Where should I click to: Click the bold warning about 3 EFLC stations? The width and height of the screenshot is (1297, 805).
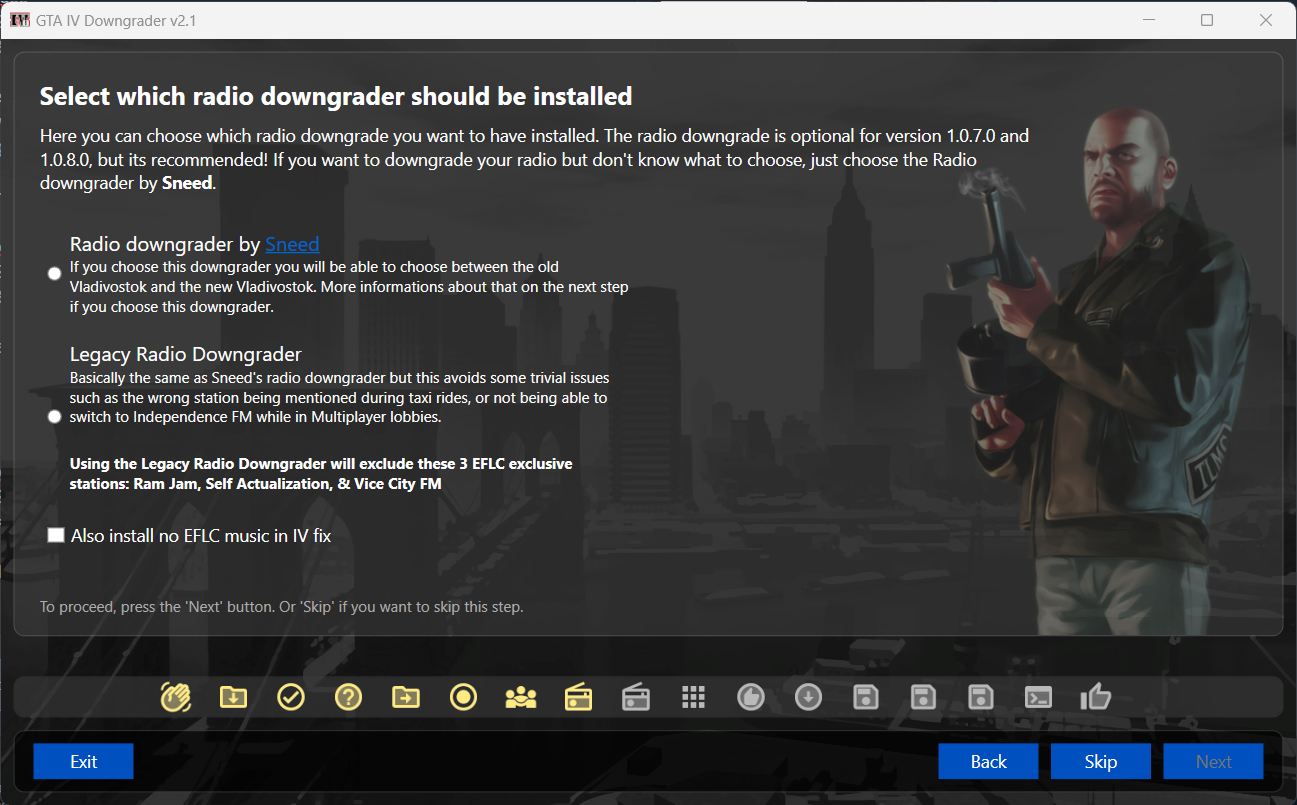pyautogui.click(x=321, y=474)
